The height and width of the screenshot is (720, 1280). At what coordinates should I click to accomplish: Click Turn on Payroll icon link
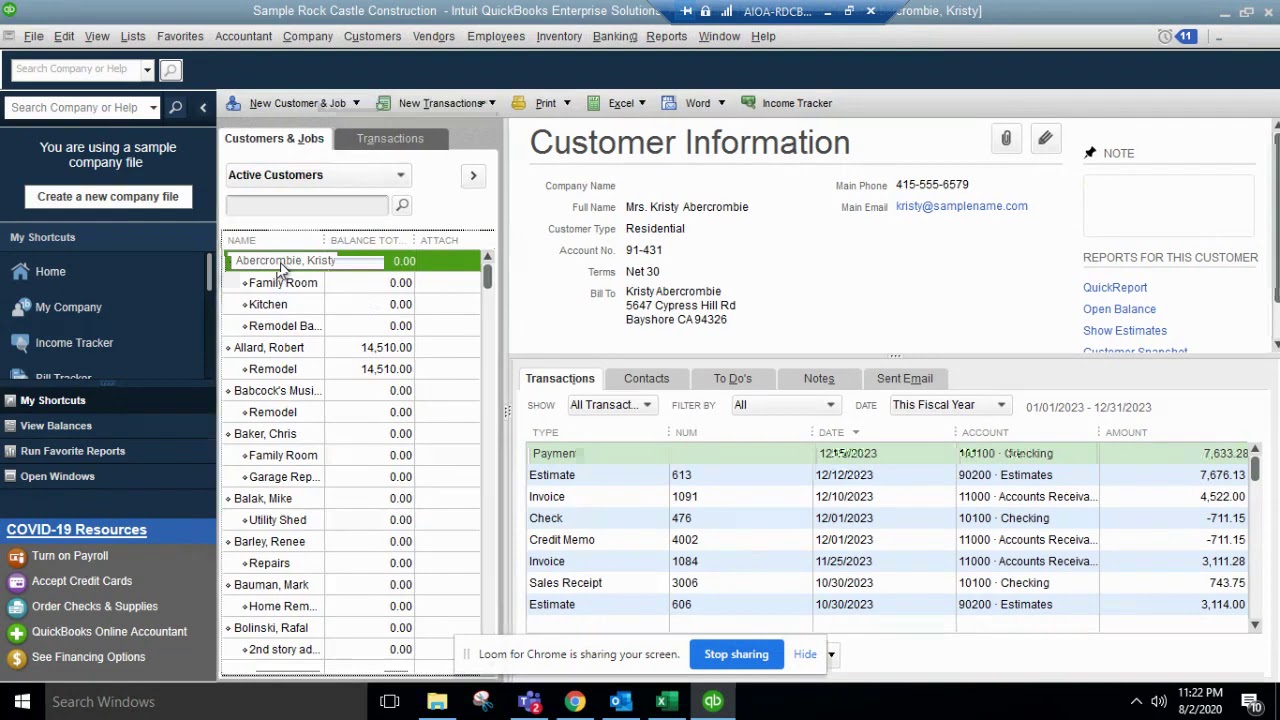pyautogui.click(x=16, y=556)
